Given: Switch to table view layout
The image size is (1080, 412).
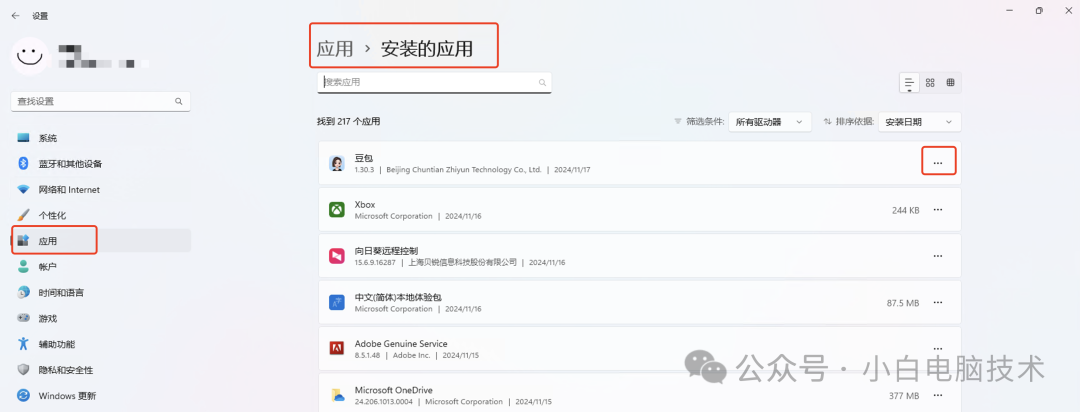Looking at the screenshot, I should point(951,83).
